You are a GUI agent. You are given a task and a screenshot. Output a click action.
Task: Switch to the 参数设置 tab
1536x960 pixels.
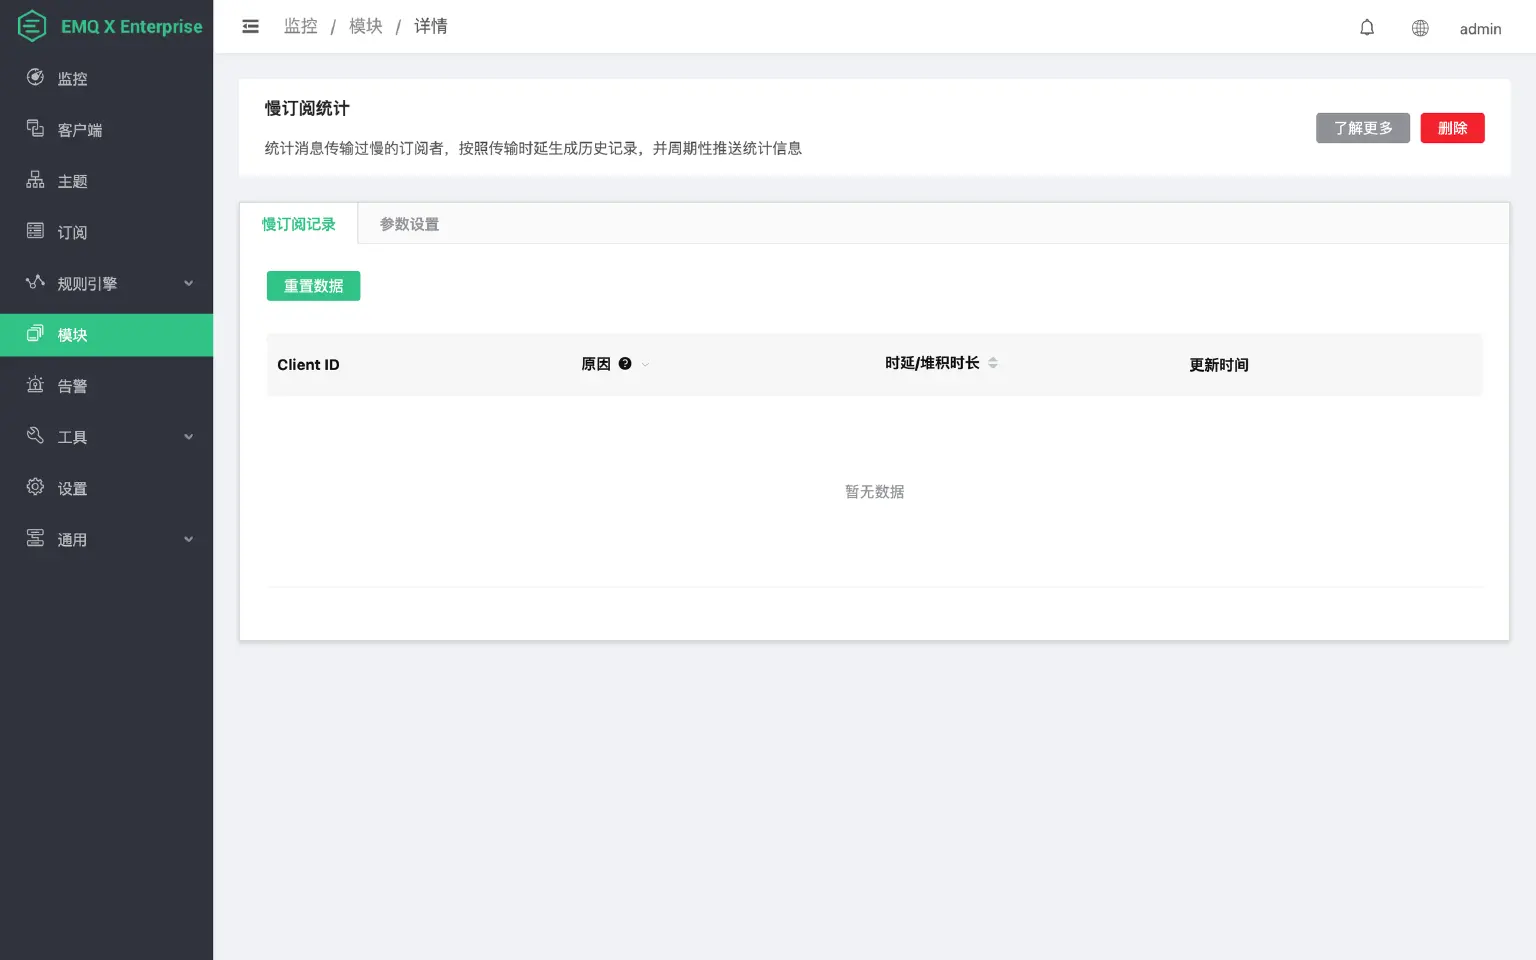(407, 224)
